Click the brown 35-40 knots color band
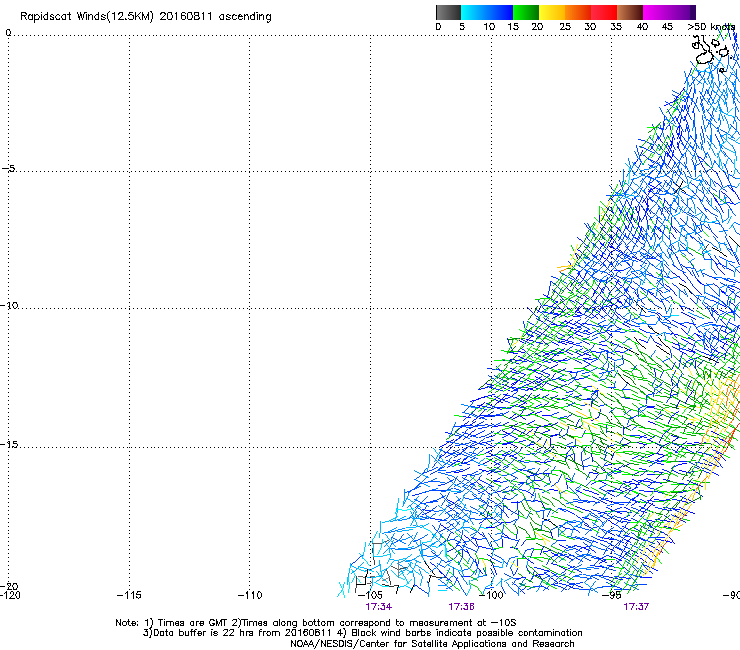Screen dimensions: 740x650 pos(630,12)
